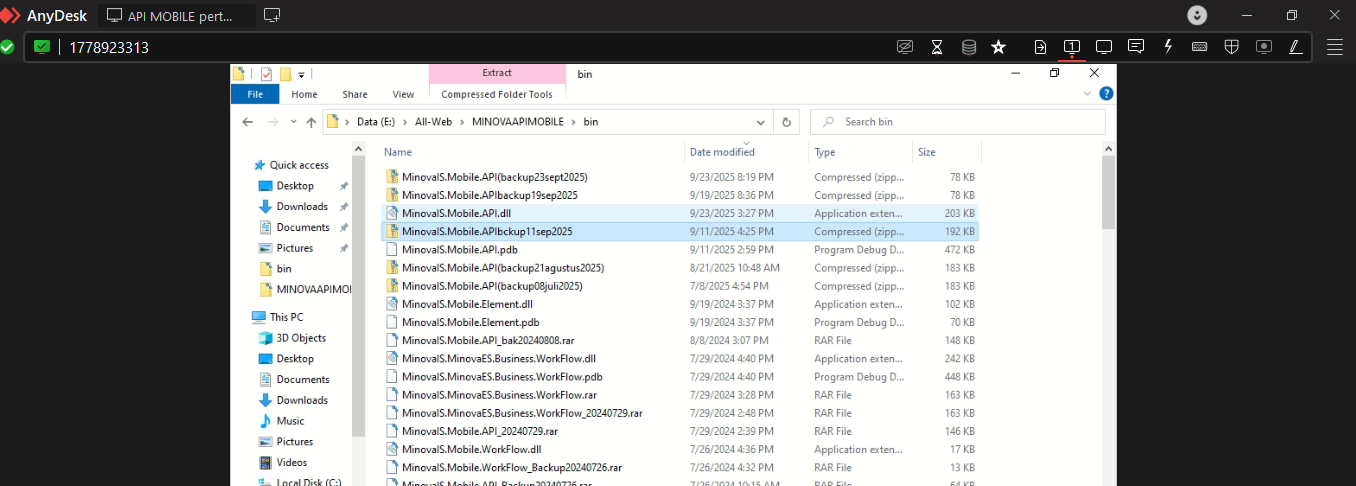Open the AnyDesk chat icon
Screen dimensions: 1356x486
[1136, 47]
